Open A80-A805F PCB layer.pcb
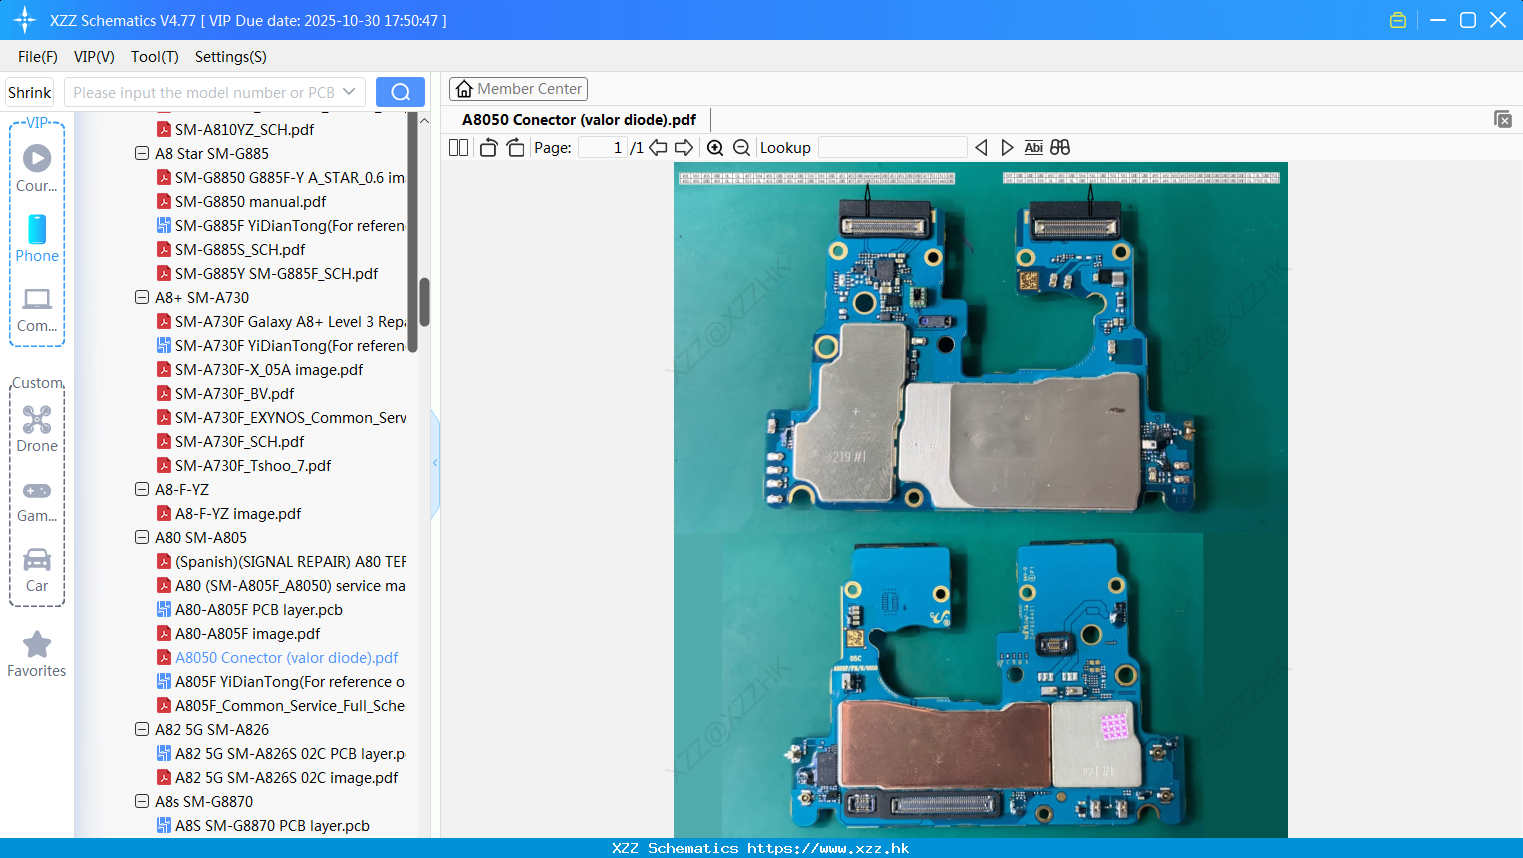This screenshot has width=1523, height=858. coord(259,610)
